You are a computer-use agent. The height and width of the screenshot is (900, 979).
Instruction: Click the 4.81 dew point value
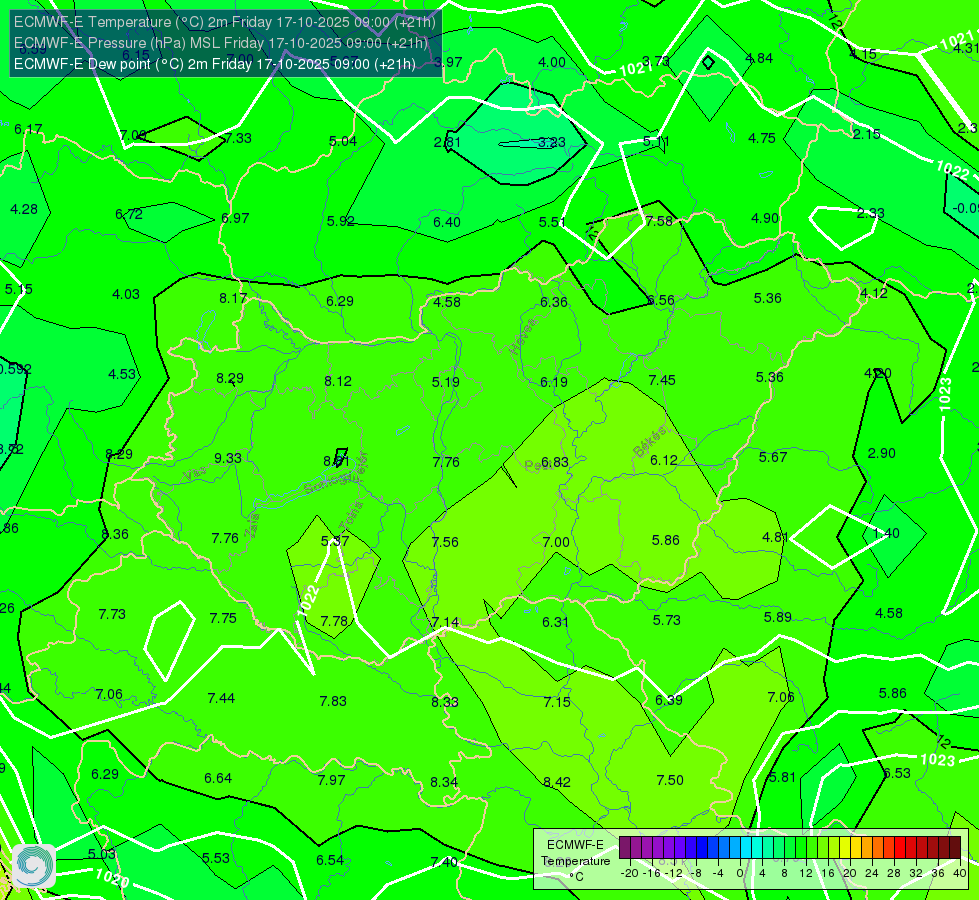coord(775,537)
